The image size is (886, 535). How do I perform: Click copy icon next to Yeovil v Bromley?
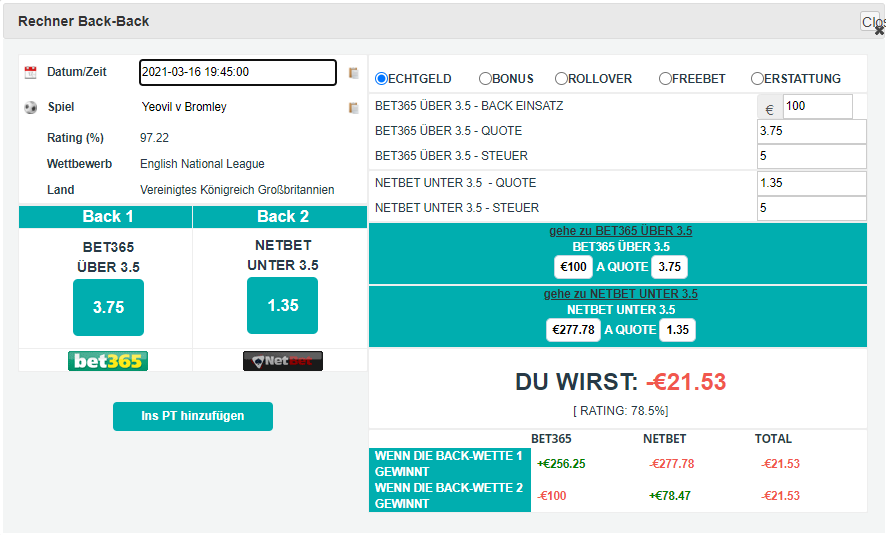pos(353,108)
